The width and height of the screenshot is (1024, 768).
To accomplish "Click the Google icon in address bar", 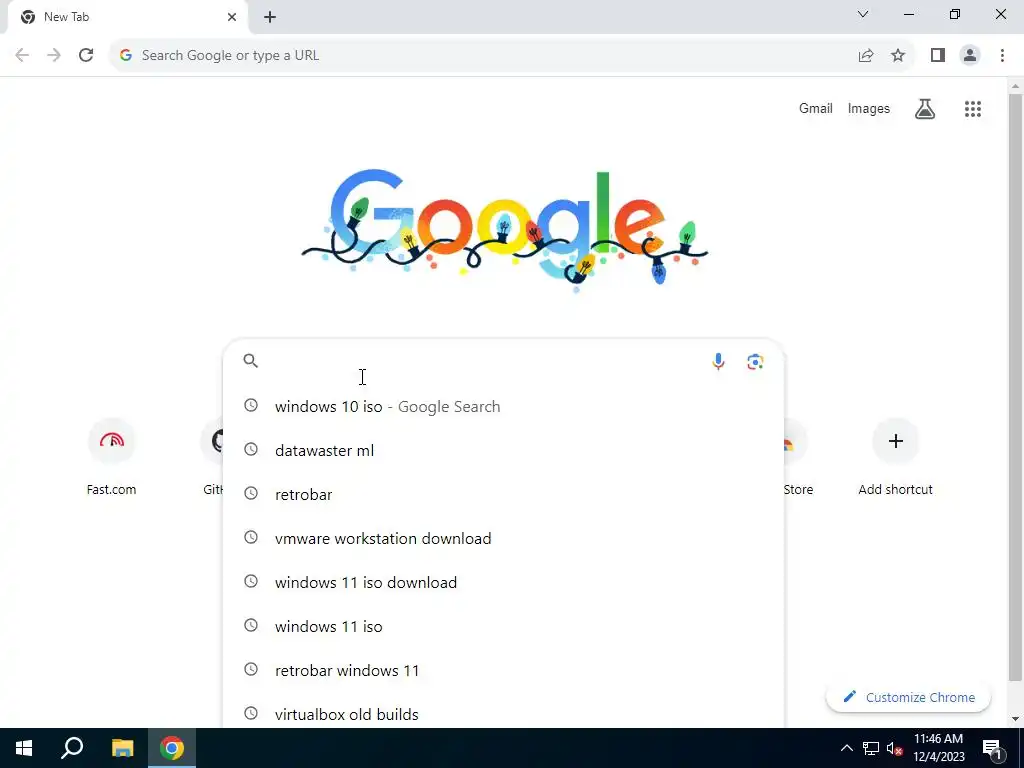I will (126, 56).
